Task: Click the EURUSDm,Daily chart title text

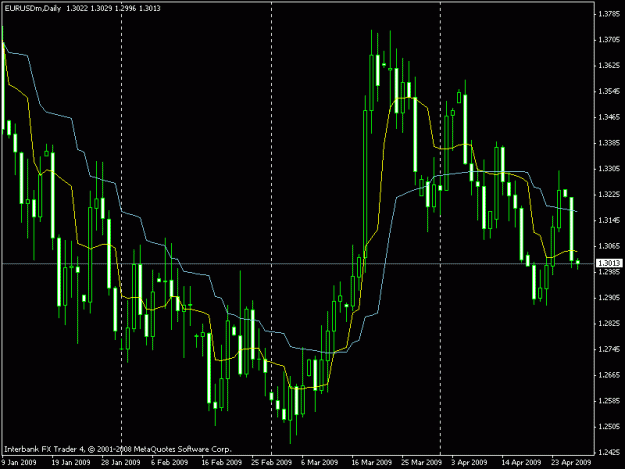Action: (33, 8)
